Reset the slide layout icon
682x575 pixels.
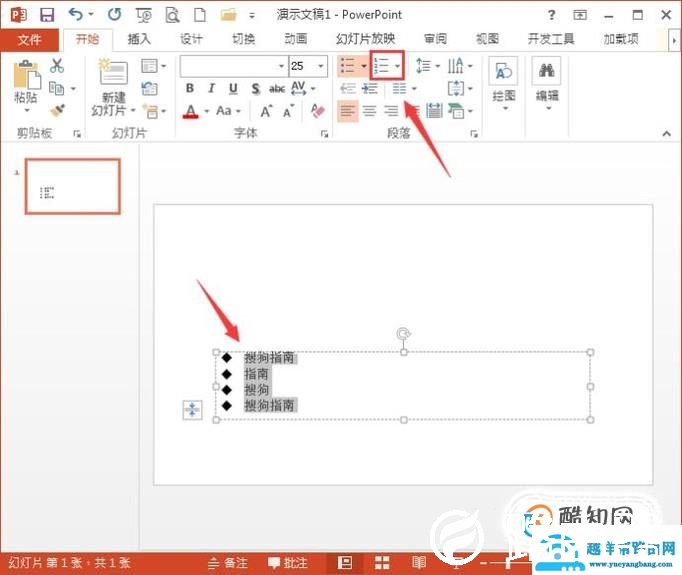[150, 88]
